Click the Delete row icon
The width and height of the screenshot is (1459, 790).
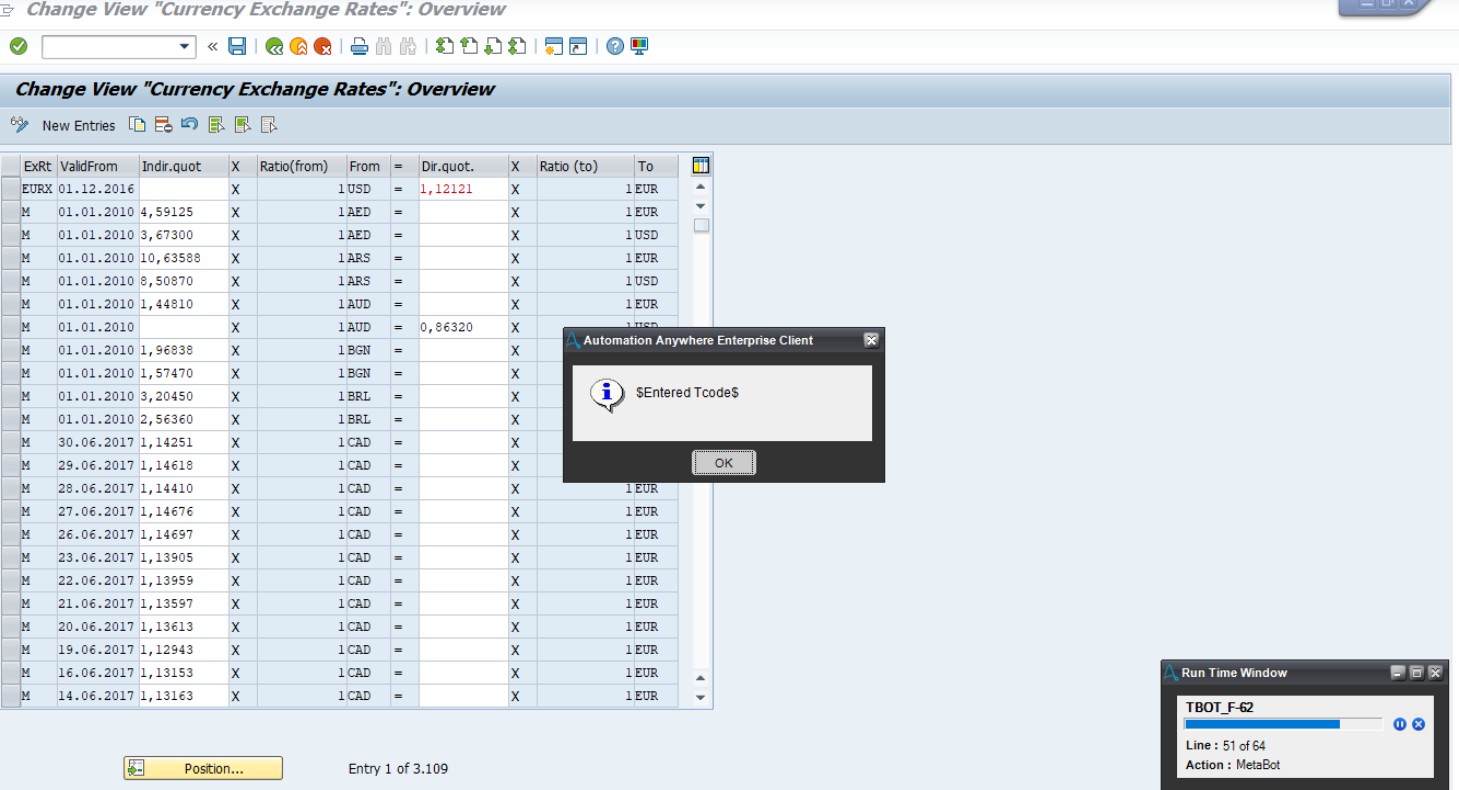point(163,125)
